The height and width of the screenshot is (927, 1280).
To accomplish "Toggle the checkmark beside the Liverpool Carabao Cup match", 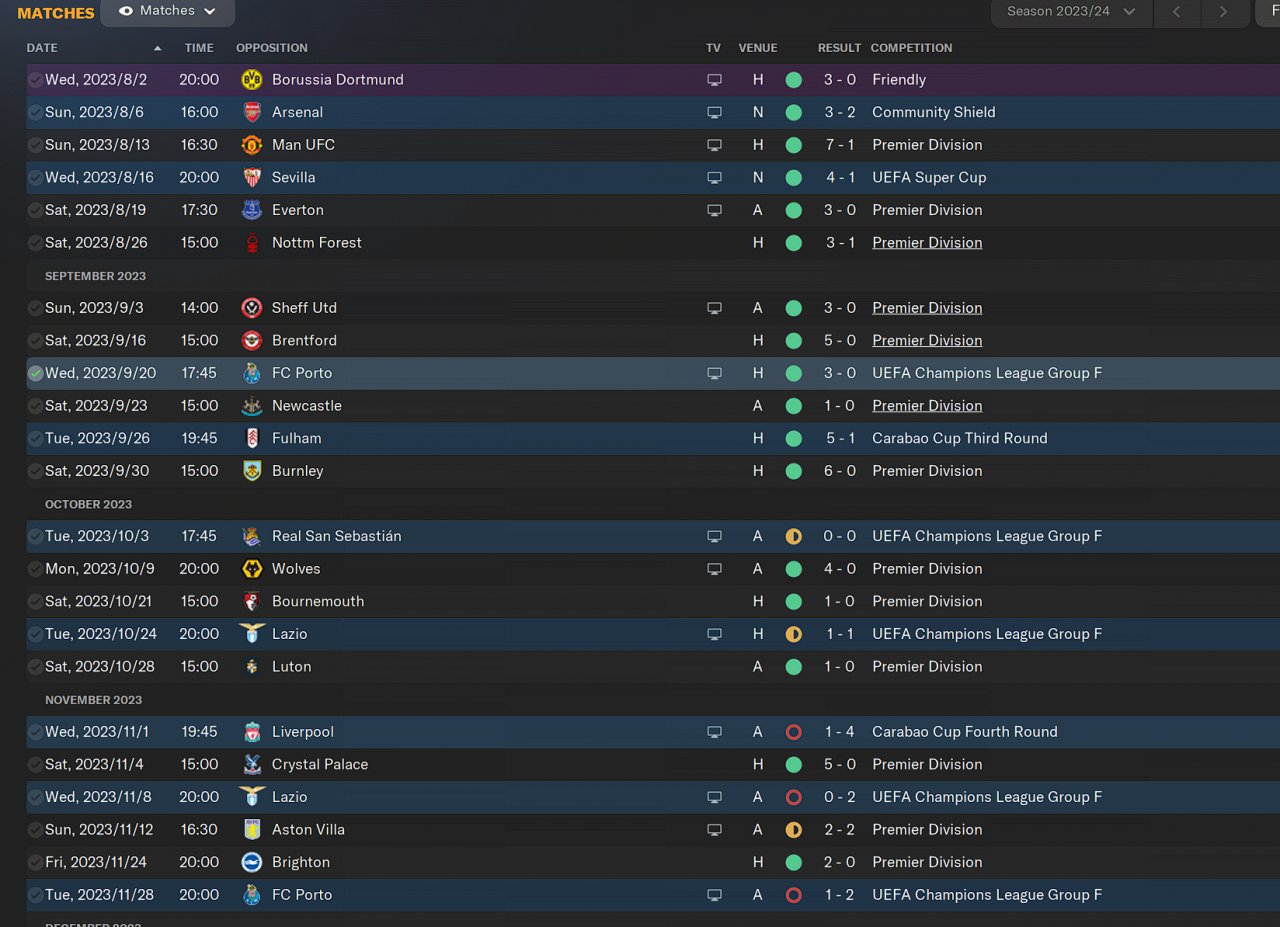I will pyautogui.click(x=36, y=732).
